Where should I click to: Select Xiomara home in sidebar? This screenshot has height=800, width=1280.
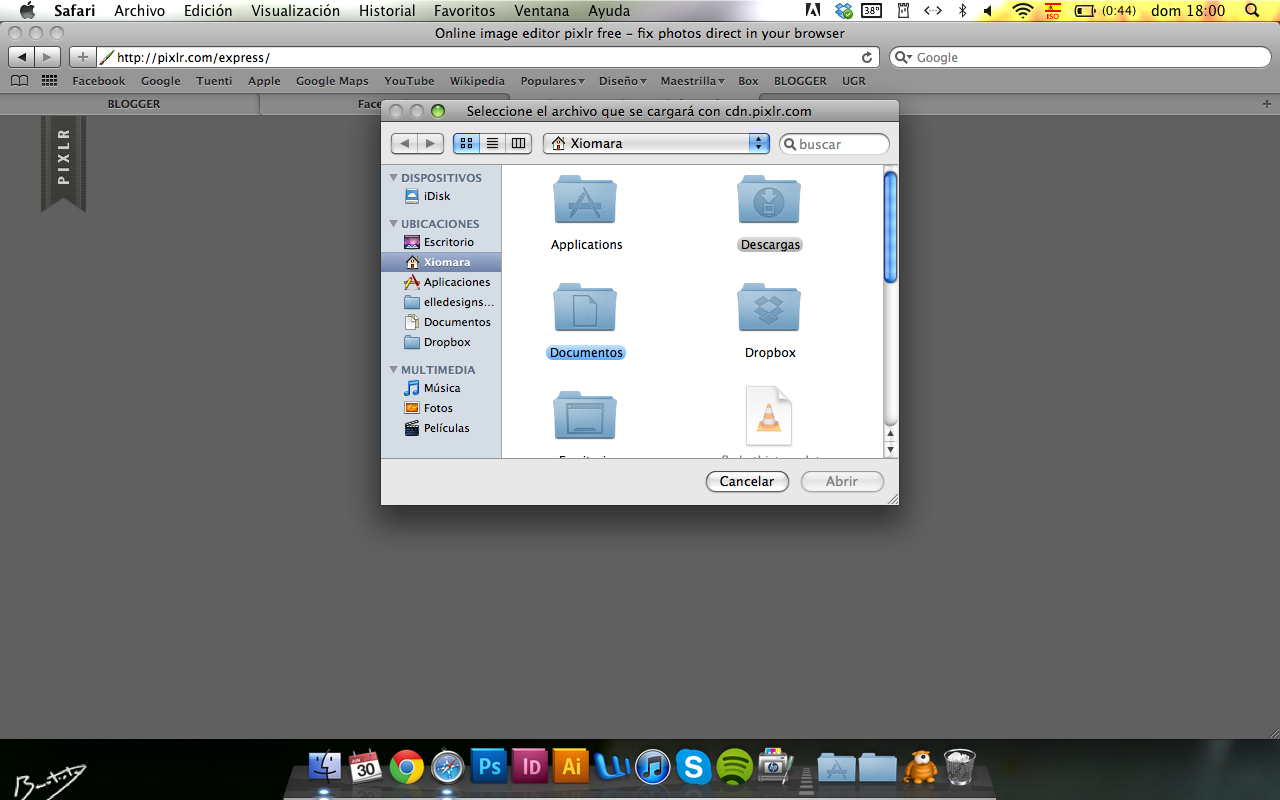[441, 262]
